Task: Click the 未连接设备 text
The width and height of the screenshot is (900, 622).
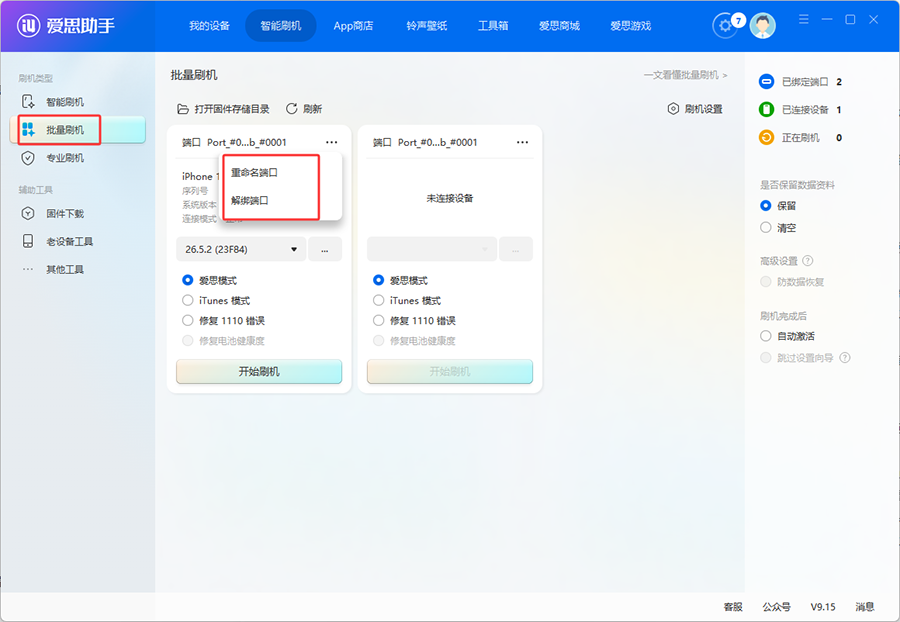Action: (450, 199)
